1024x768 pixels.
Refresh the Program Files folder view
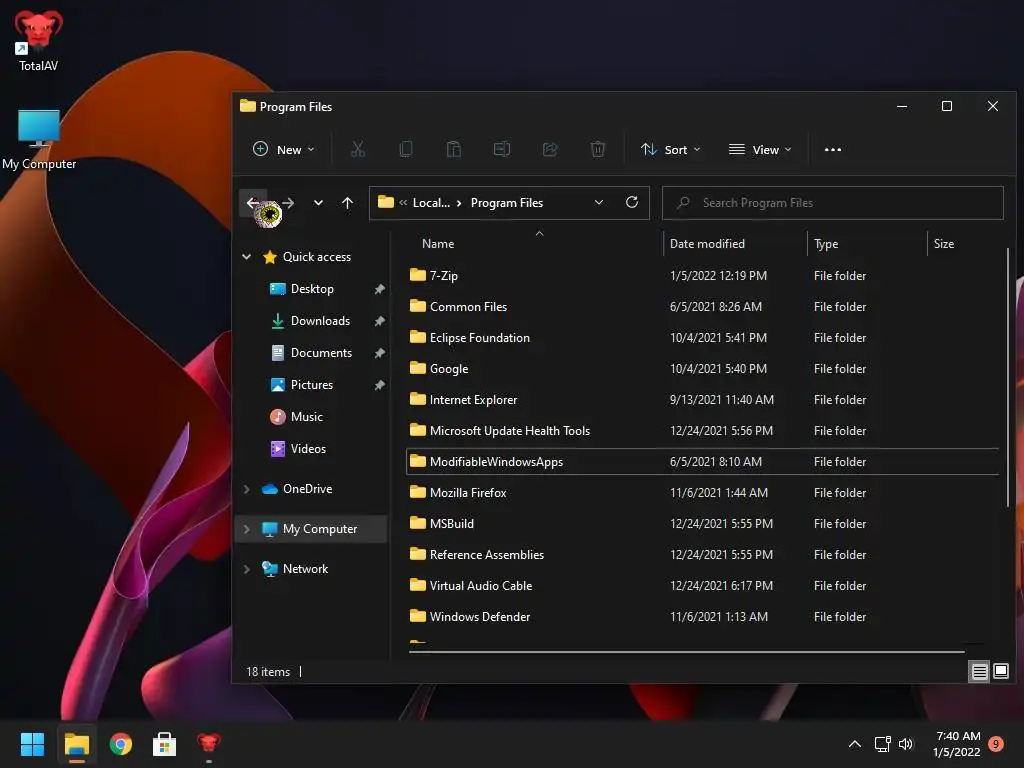click(x=632, y=202)
